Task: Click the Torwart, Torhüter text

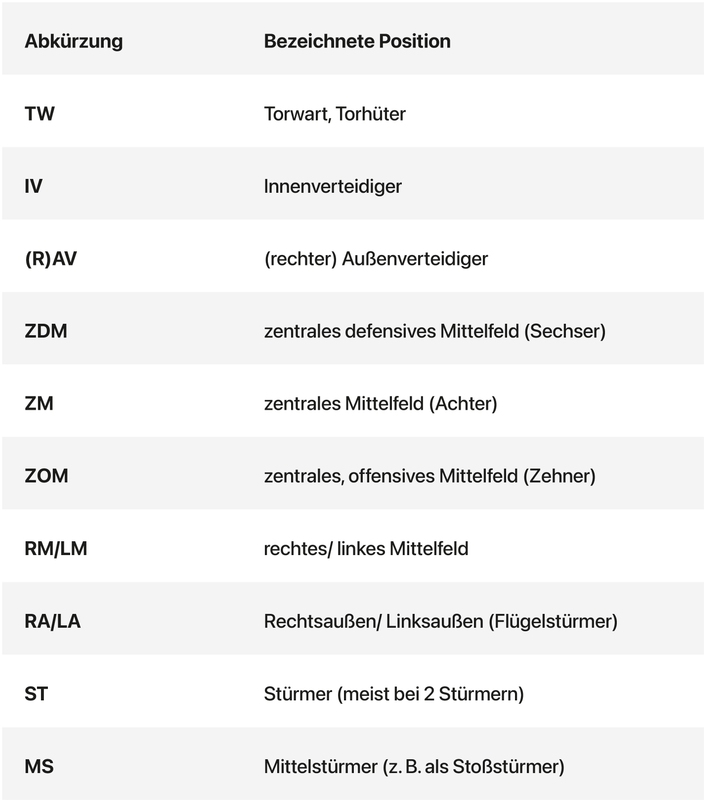Action: (335, 114)
